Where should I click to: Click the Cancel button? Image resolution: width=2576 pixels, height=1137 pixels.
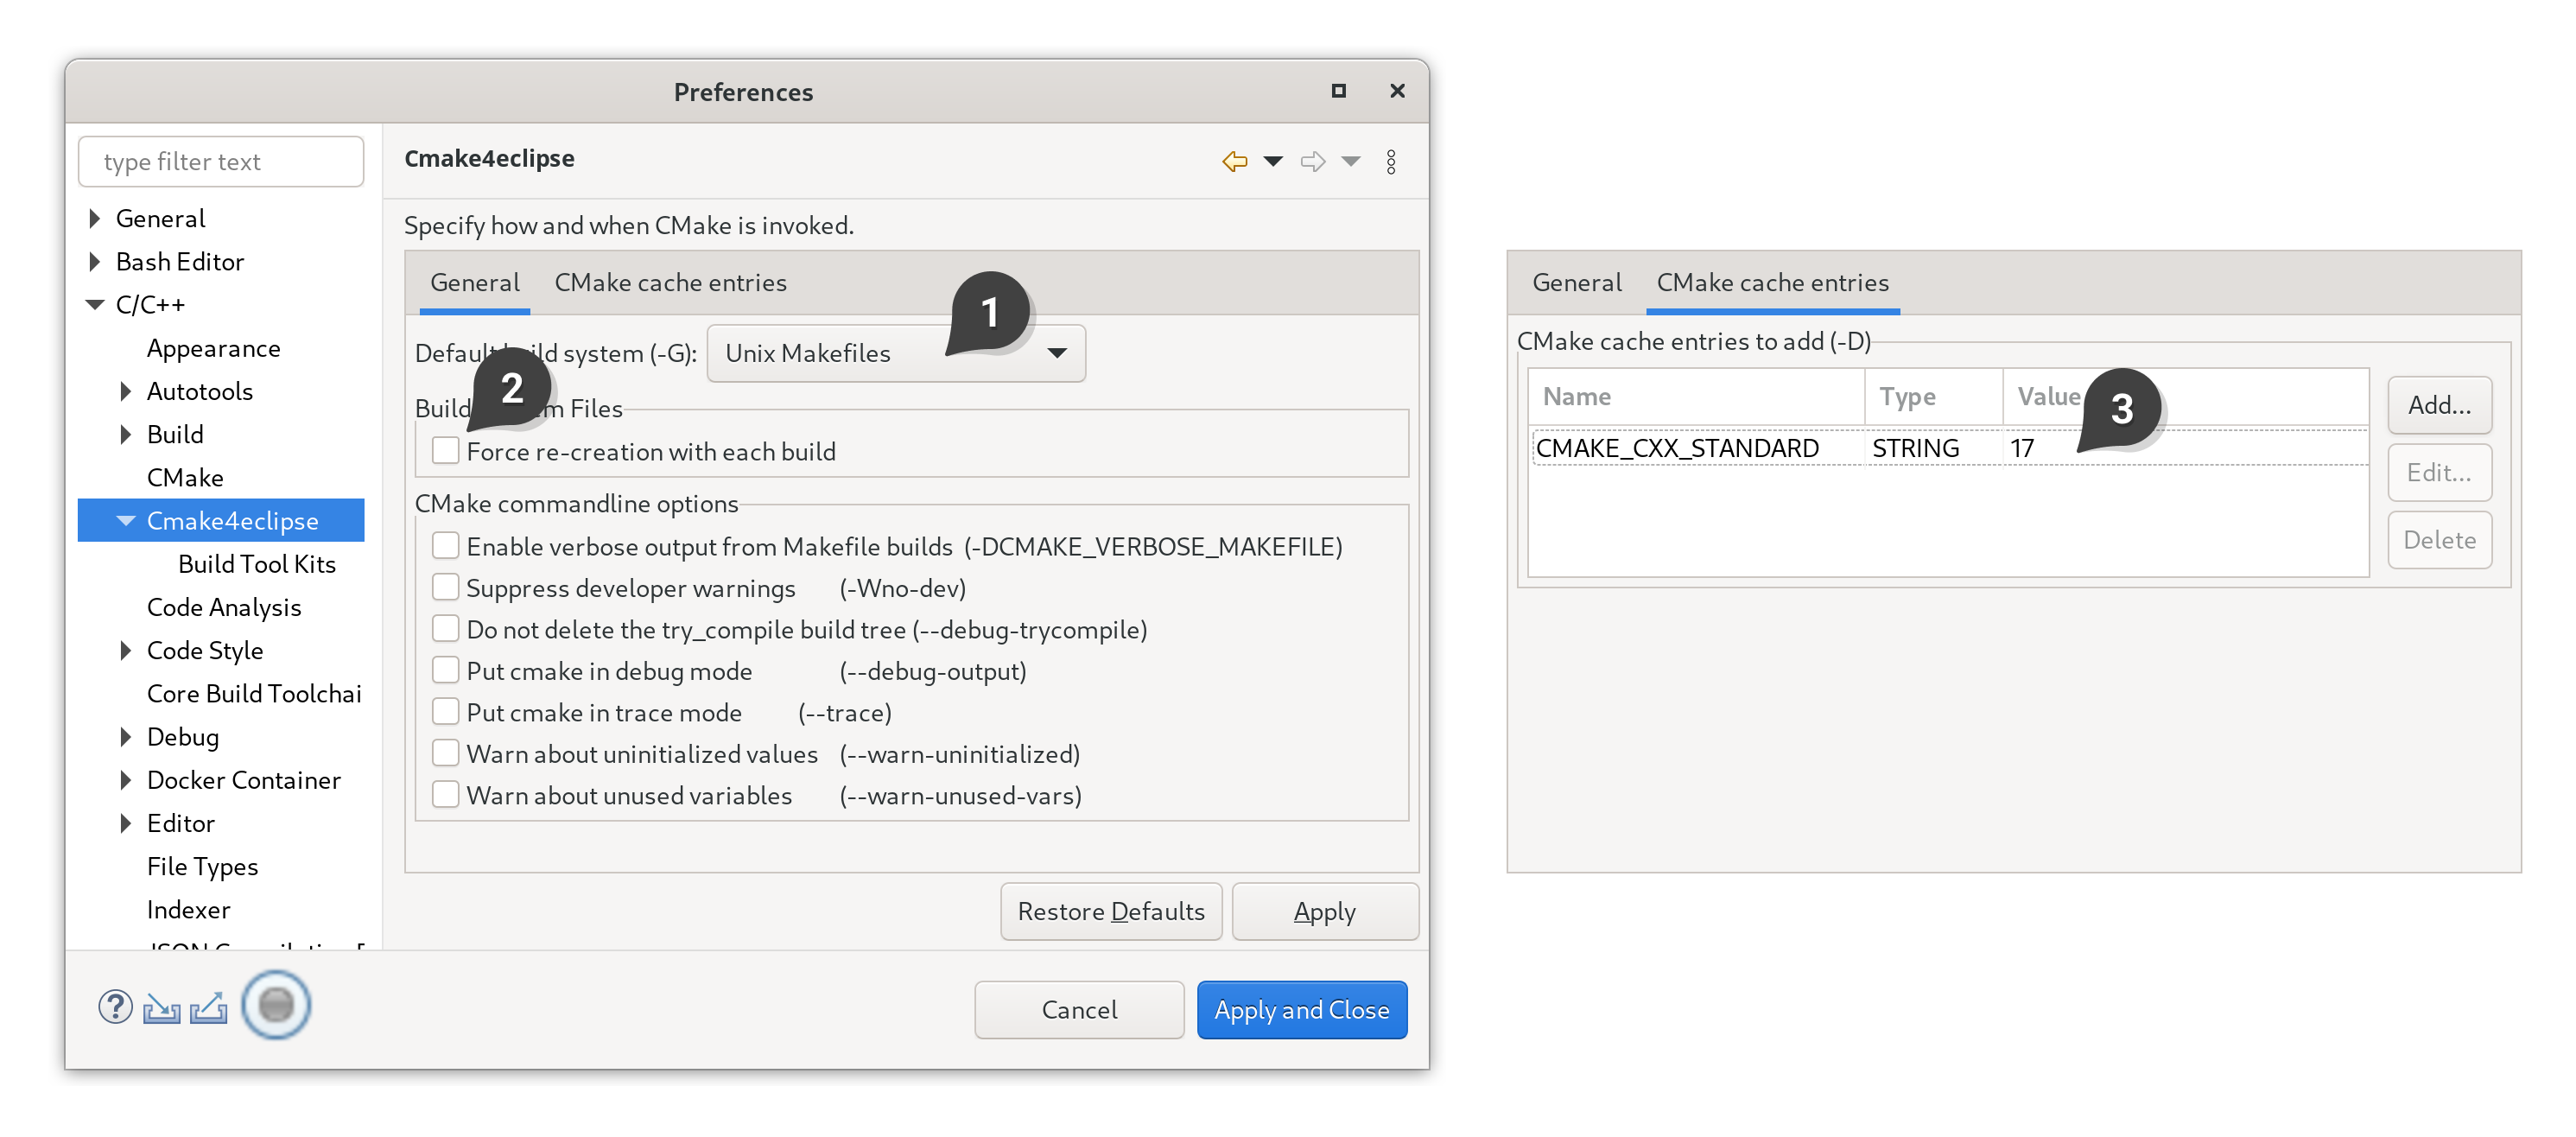(1079, 1010)
